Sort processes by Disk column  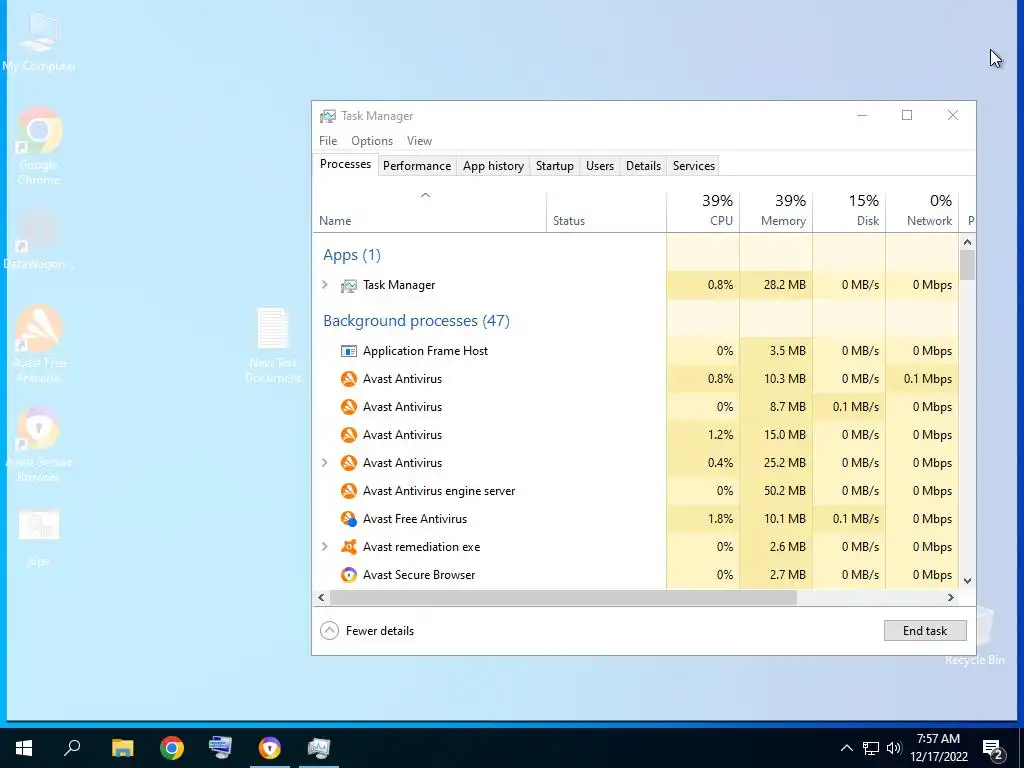click(x=850, y=211)
